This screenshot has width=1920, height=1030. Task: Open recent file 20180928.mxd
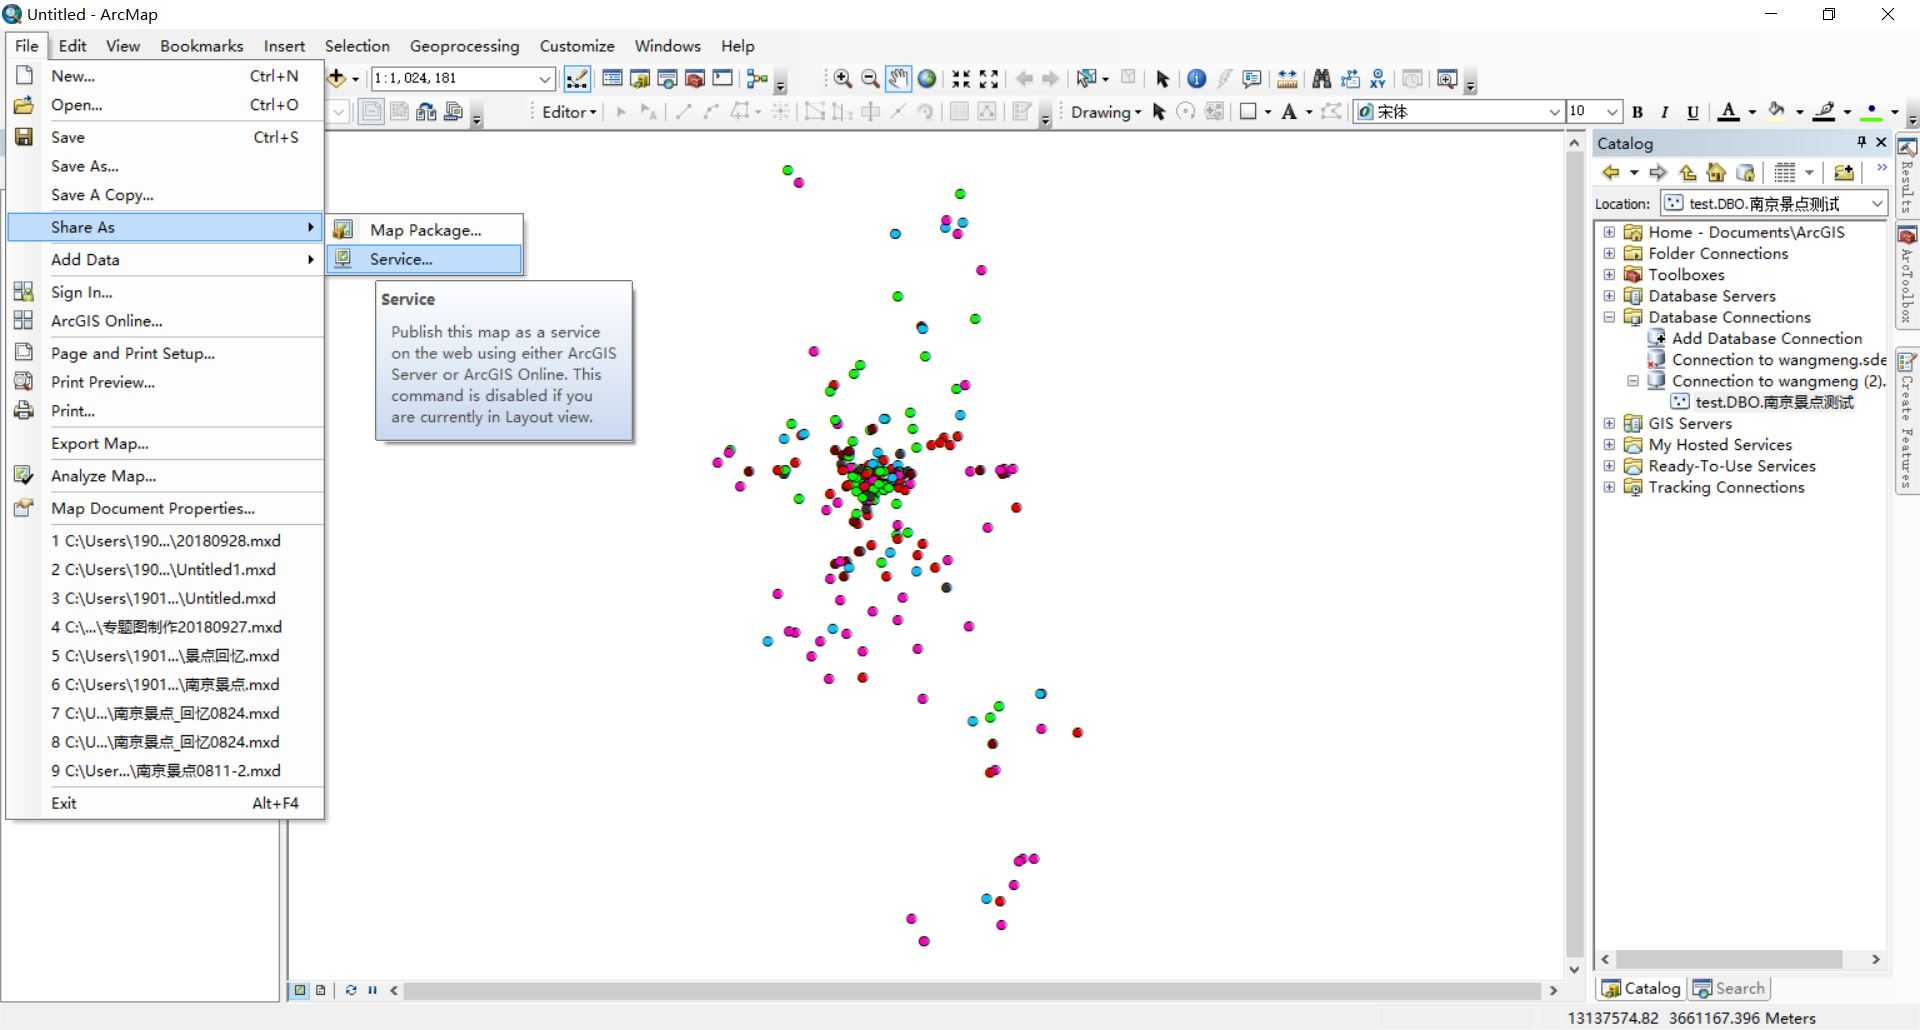pyautogui.click(x=165, y=540)
